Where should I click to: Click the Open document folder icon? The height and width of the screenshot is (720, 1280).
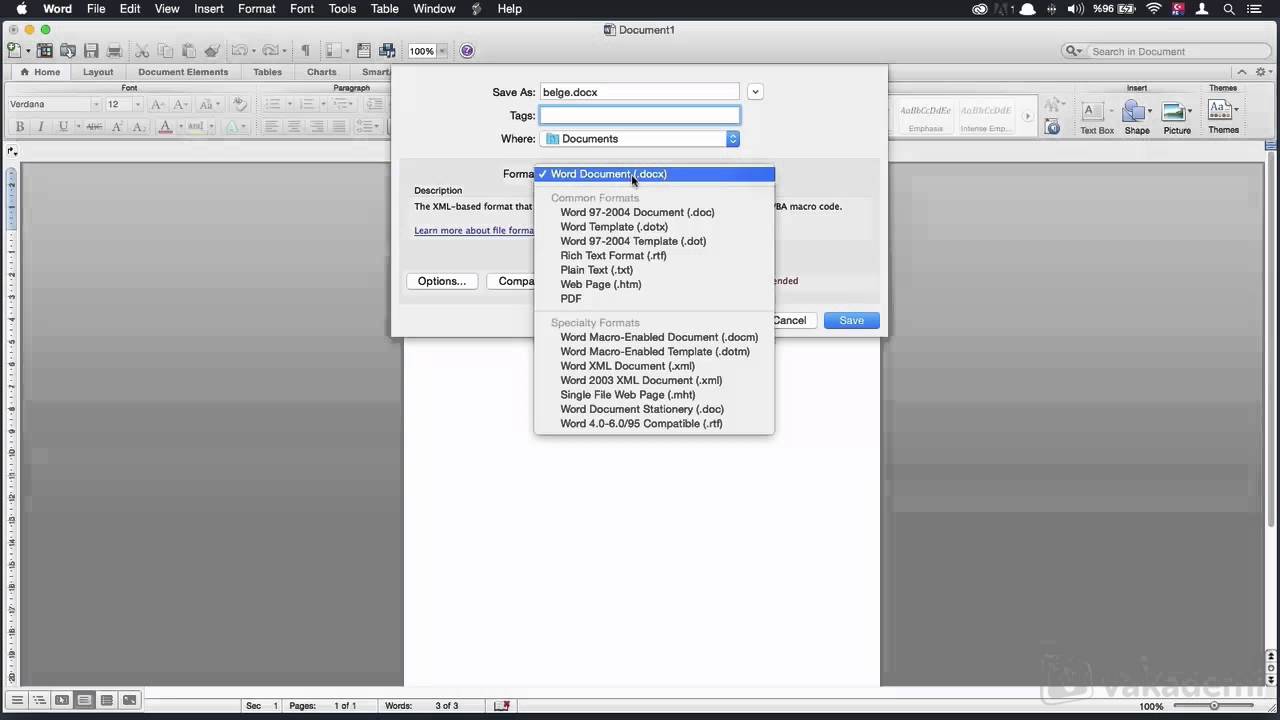tap(67, 50)
